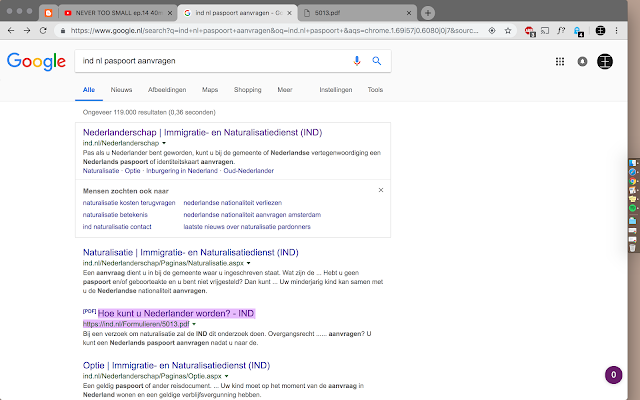Screen dimensions: 640x400
Task: Close the NEVER TOO SMALL tab
Action: 170,13
